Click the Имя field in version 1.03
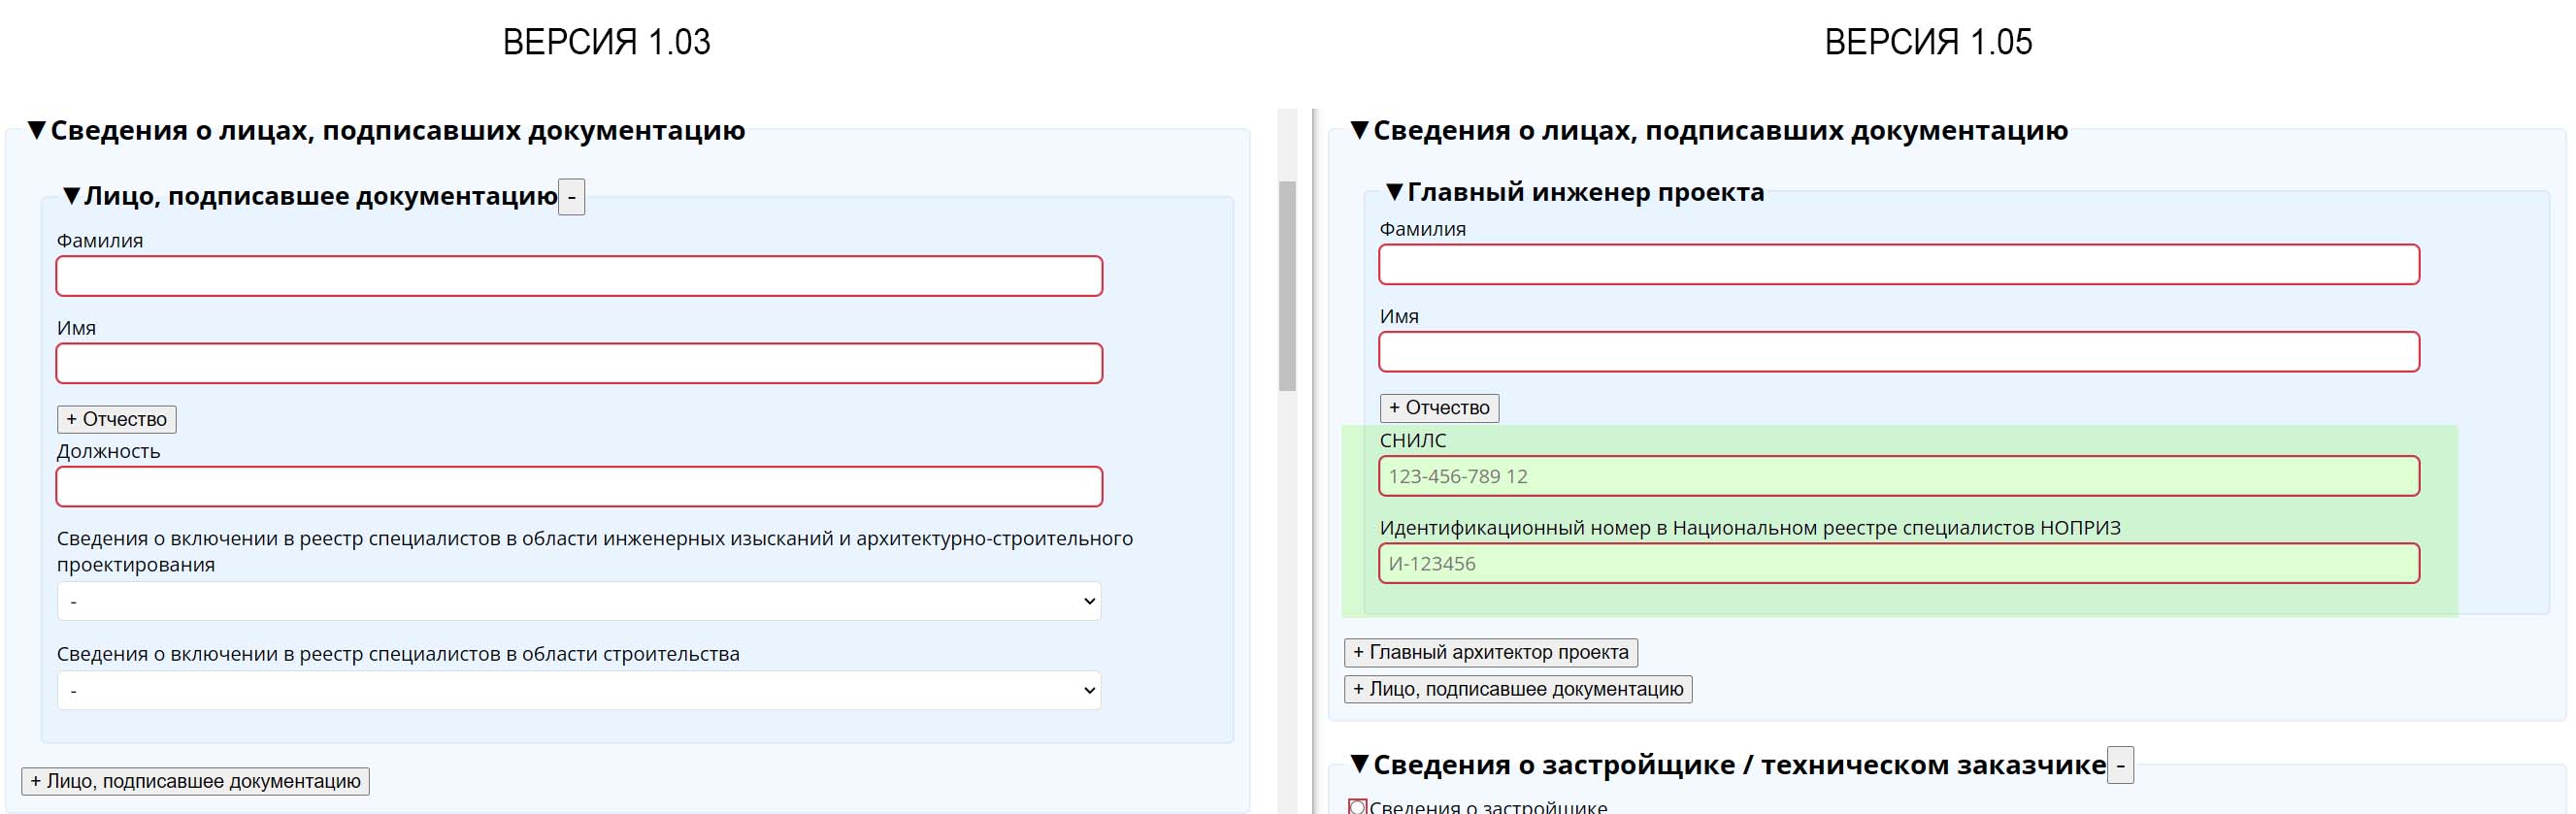The height and width of the screenshot is (814, 2576). [579, 363]
